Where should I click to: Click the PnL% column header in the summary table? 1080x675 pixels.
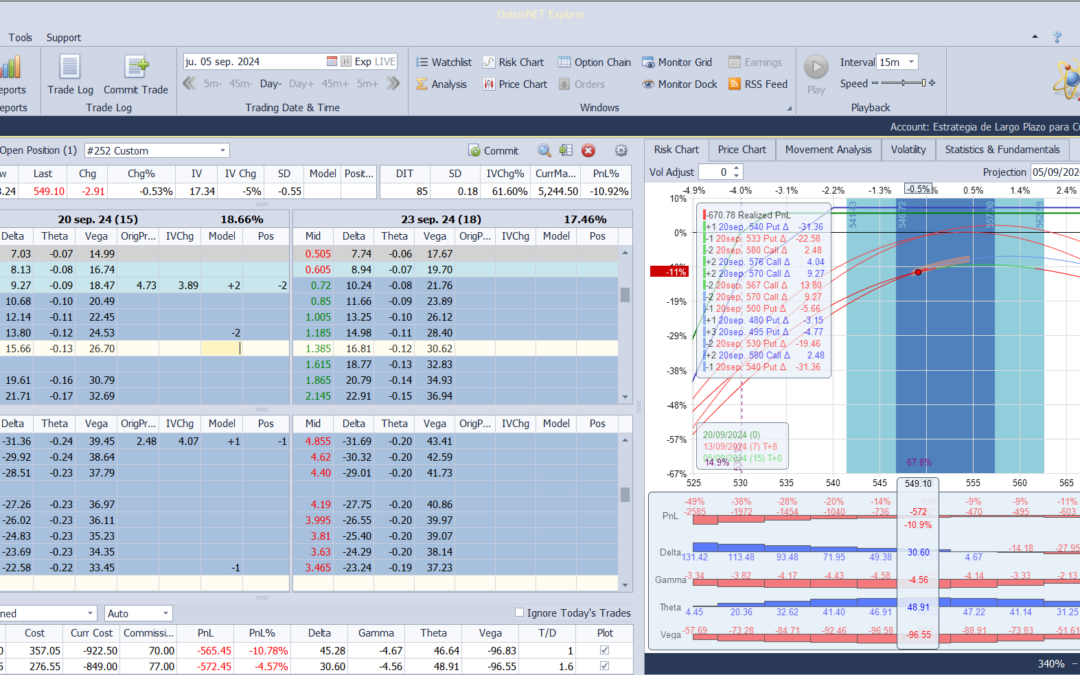click(262, 633)
